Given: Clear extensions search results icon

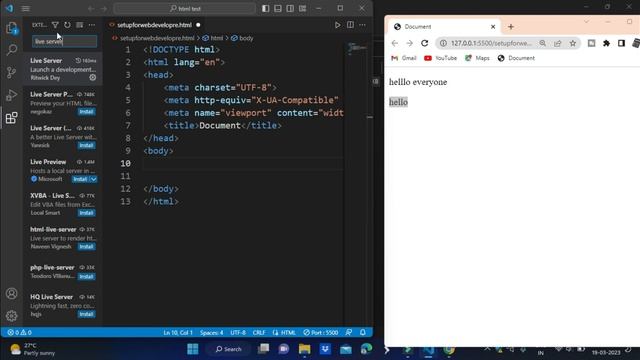Looking at the screenshot, I should pyautogui.click(x=80, y=25).
